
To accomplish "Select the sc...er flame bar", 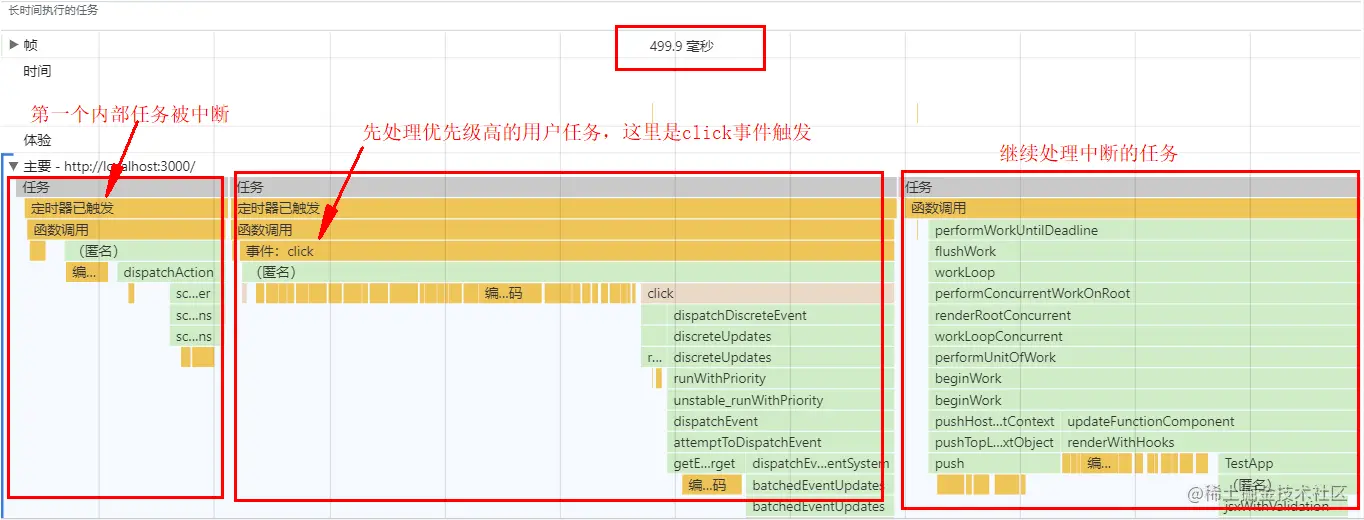I will 194,294.
